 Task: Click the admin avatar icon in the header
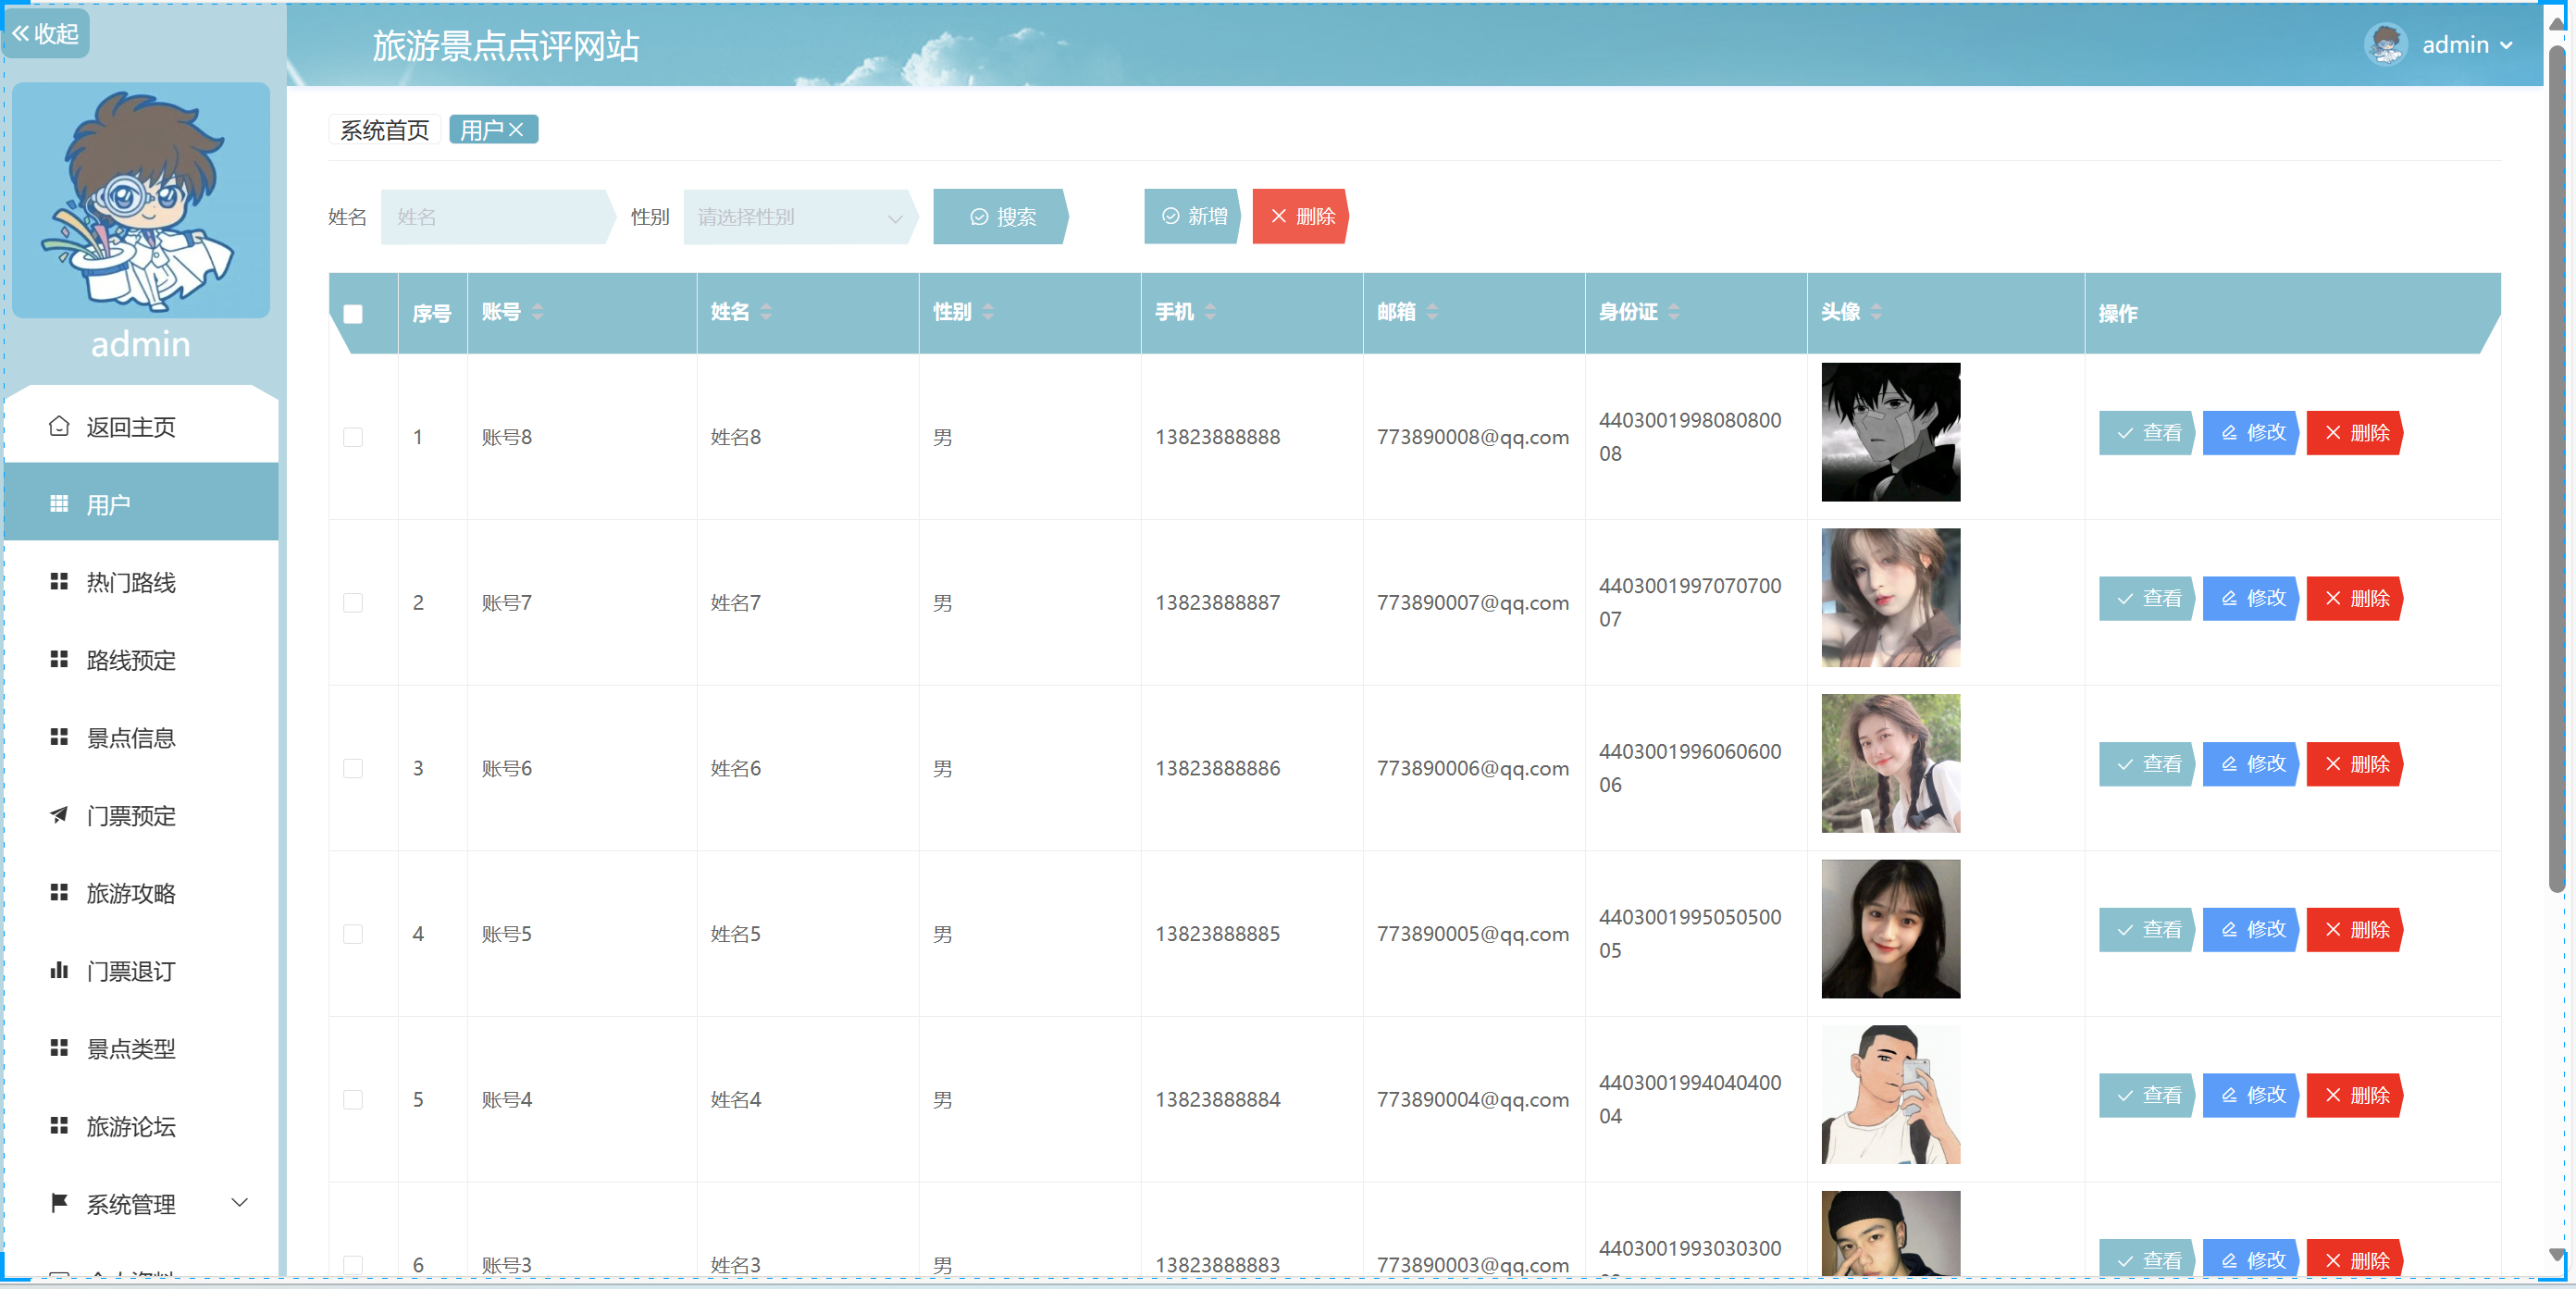2385,45
